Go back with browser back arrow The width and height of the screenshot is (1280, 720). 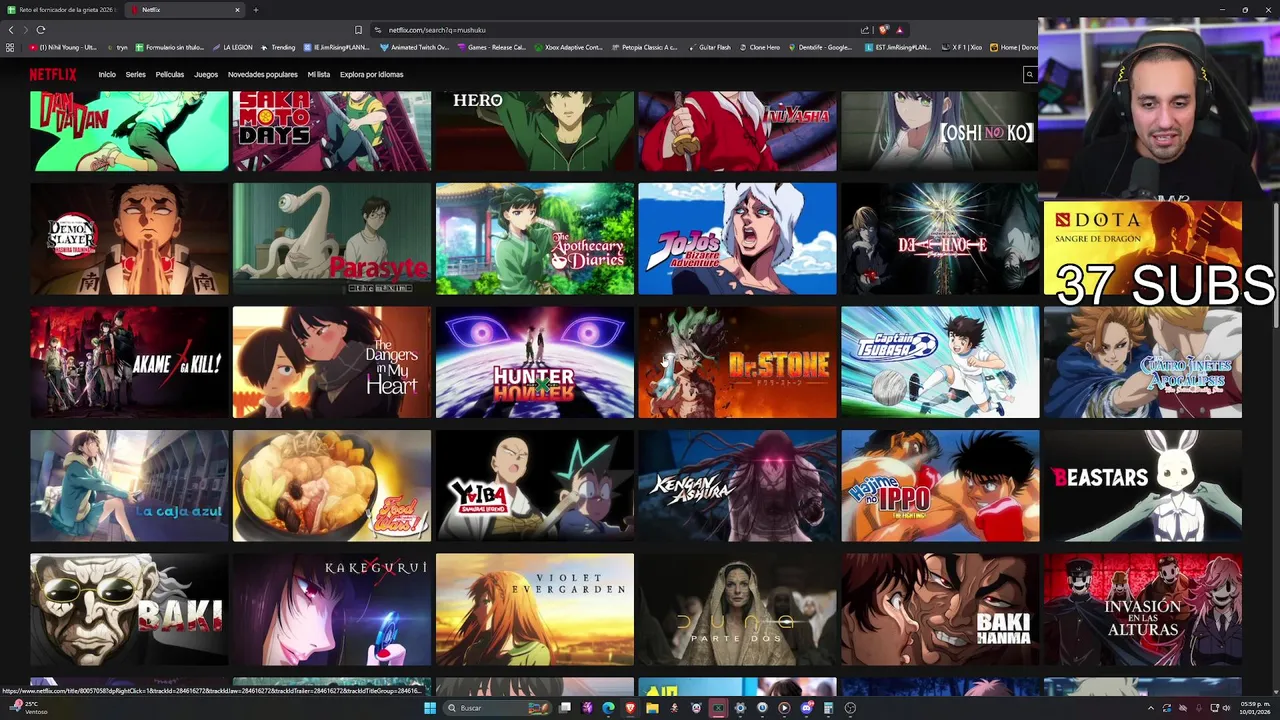click(x=11, y=30)
